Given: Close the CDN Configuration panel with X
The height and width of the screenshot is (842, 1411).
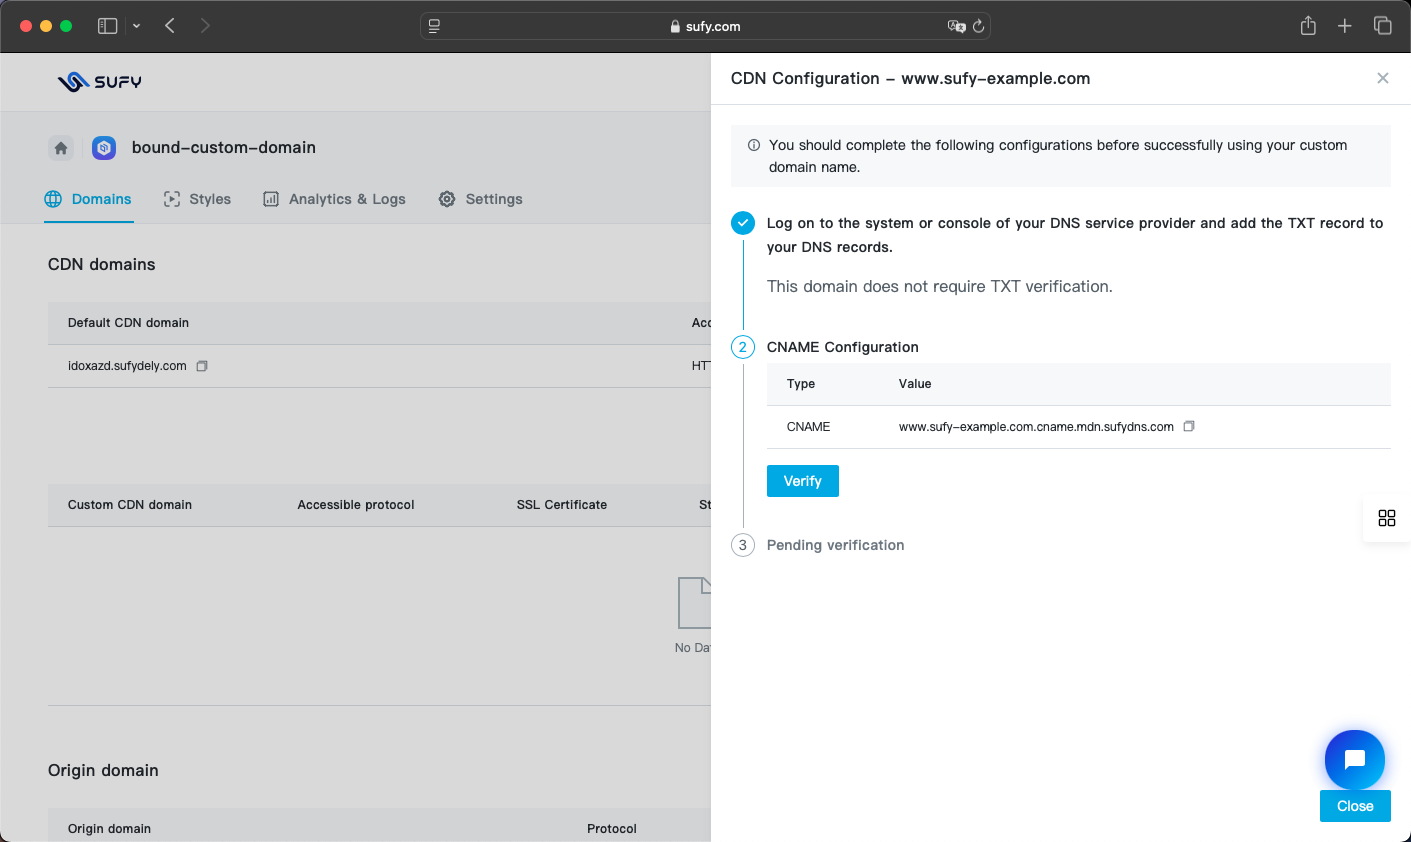Looking at the screenshot, I should click(1383, 78).
